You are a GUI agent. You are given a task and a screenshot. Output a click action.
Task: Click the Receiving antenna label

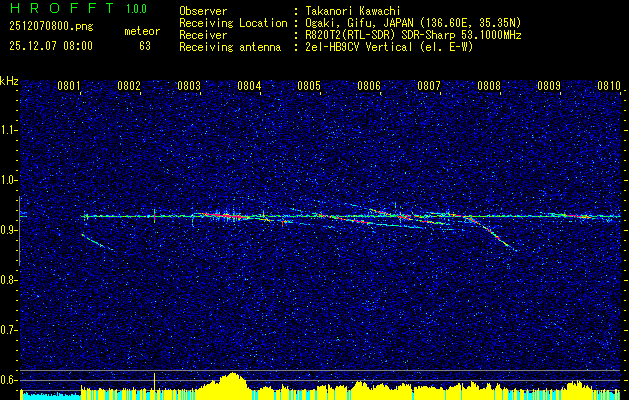pos(230,47)
